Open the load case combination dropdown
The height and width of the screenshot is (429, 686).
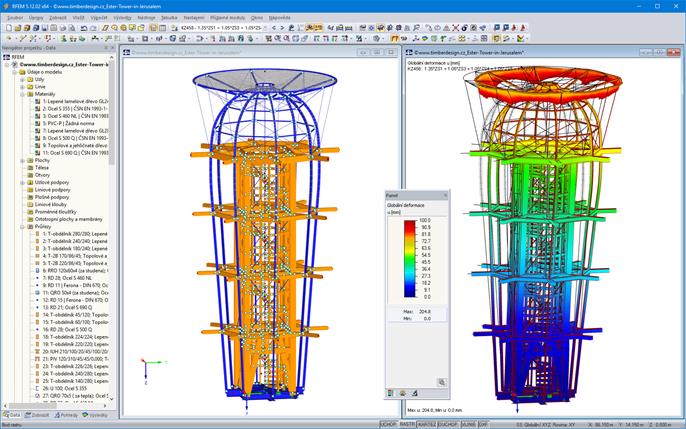point(266,28)
